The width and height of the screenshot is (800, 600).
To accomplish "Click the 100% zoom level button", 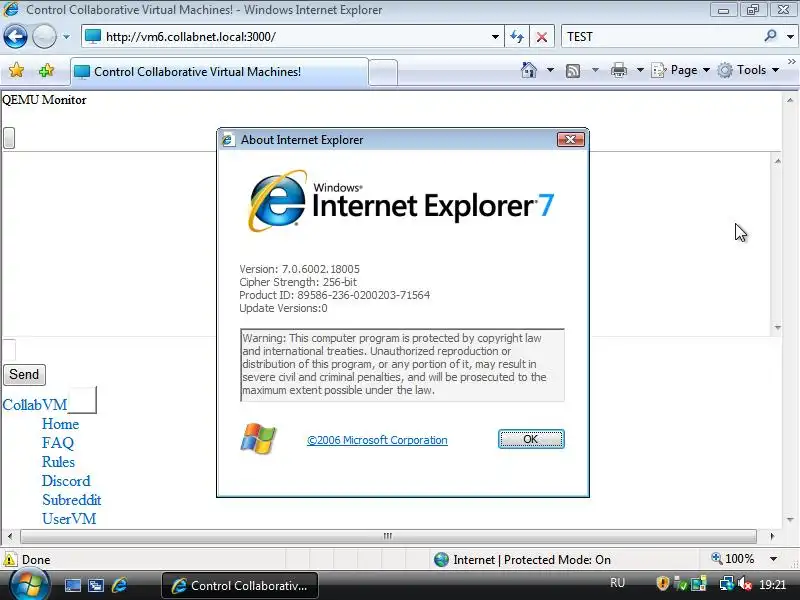I will coord(733,559).
